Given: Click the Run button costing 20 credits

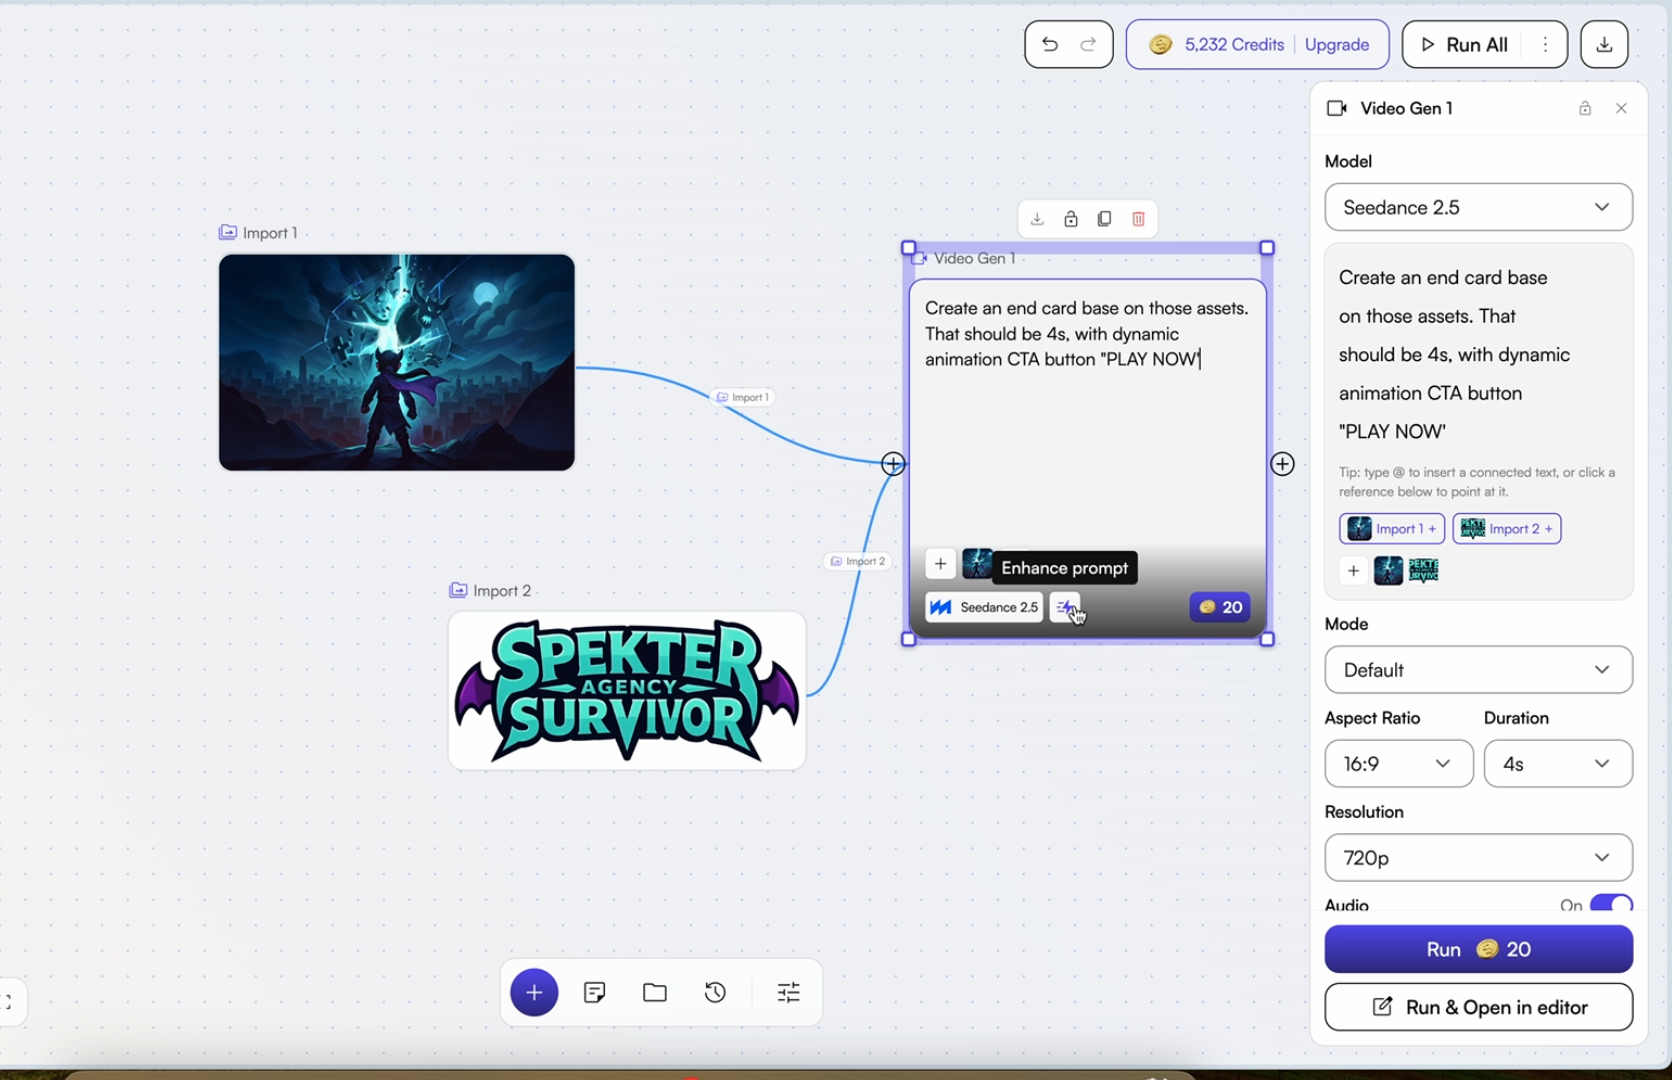Looking at the screenshot, I should (1478, 949).
